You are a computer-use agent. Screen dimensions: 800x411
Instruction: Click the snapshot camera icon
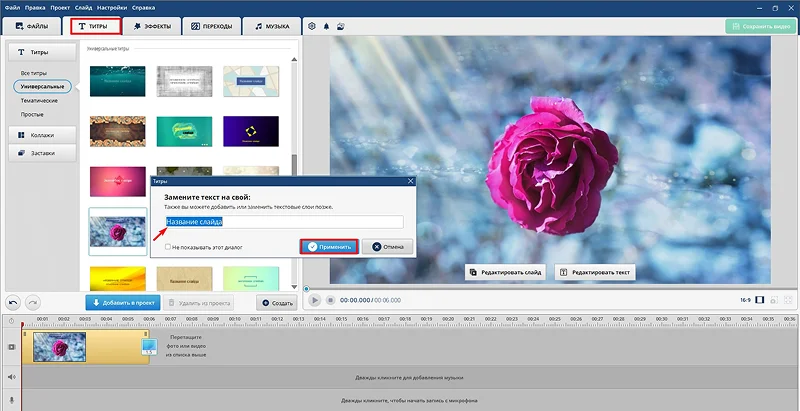[774, 300]
